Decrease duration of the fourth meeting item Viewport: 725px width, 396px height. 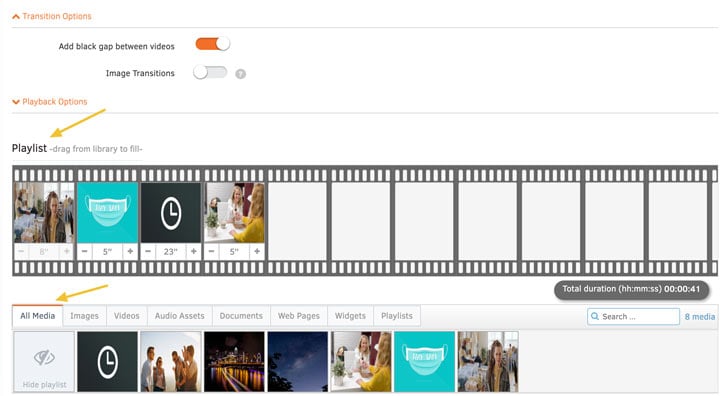pyautogui.click(x=211, y=251)
